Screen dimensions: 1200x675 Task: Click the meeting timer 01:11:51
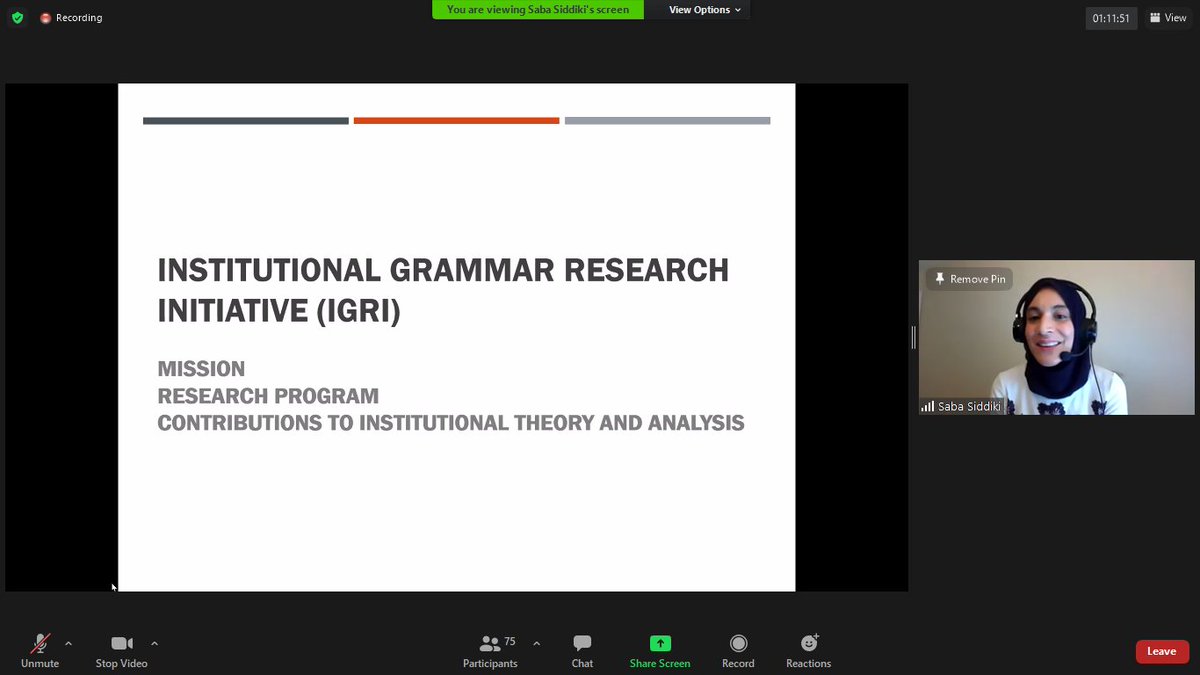1111,18
